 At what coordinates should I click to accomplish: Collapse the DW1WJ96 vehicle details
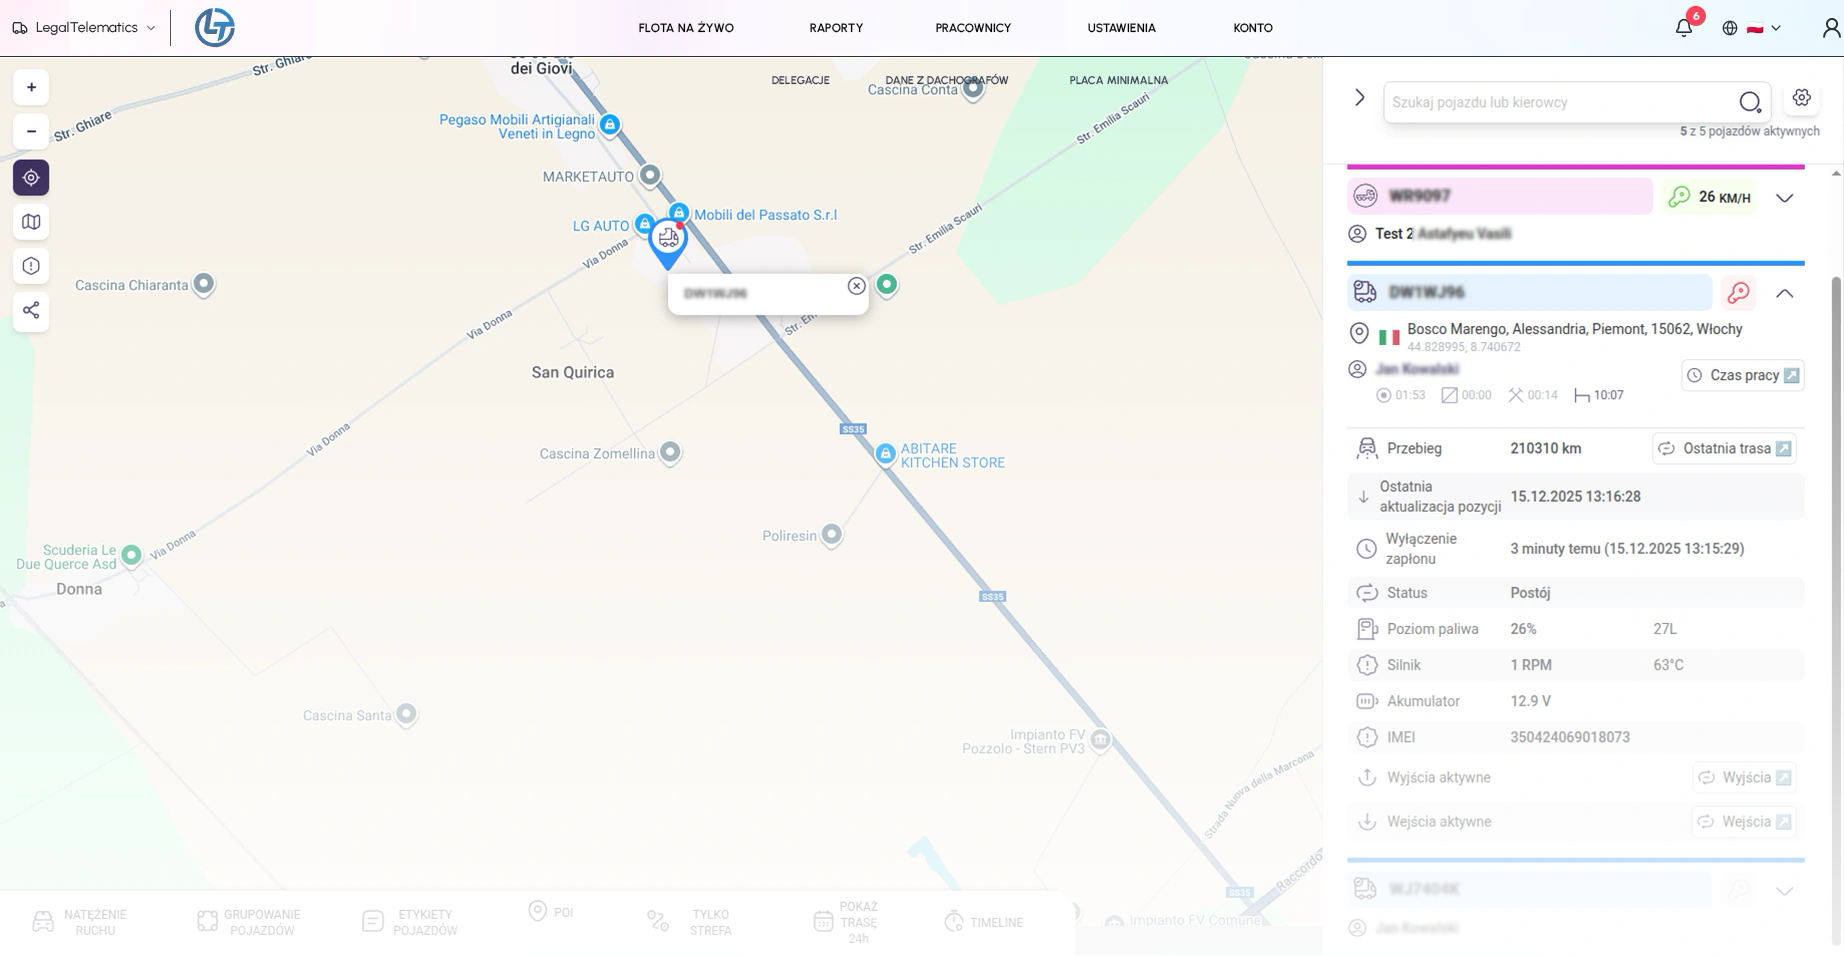1785,294
